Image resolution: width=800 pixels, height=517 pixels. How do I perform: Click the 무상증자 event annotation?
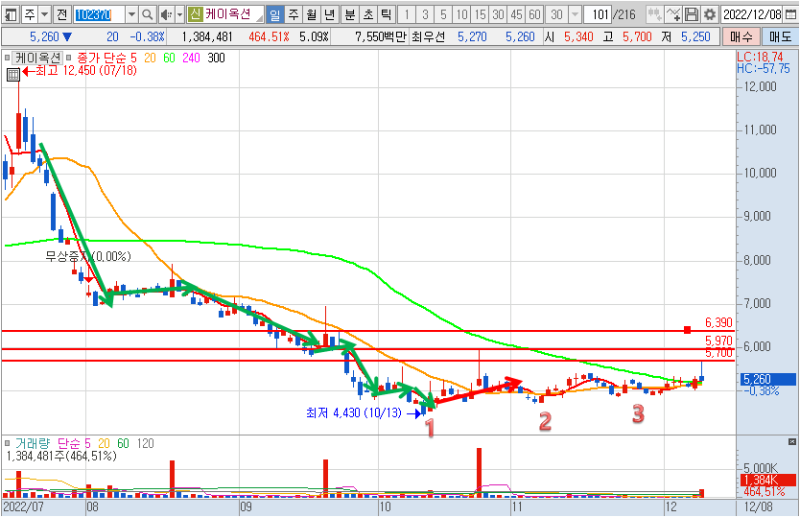click(x=88, y=256)
